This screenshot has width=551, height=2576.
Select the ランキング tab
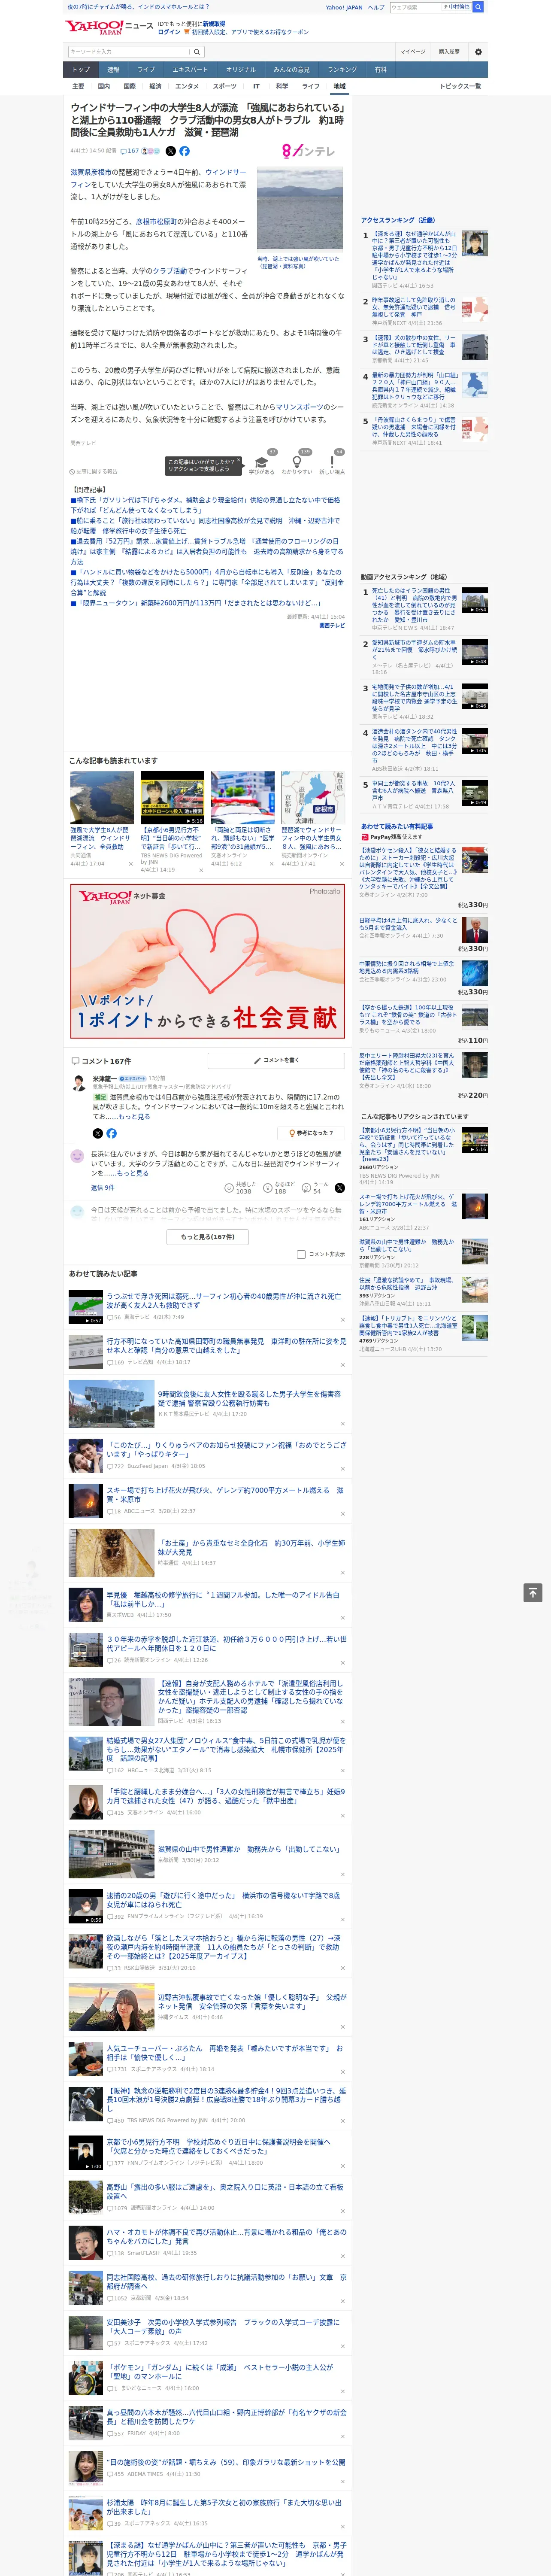coord(342,70)
